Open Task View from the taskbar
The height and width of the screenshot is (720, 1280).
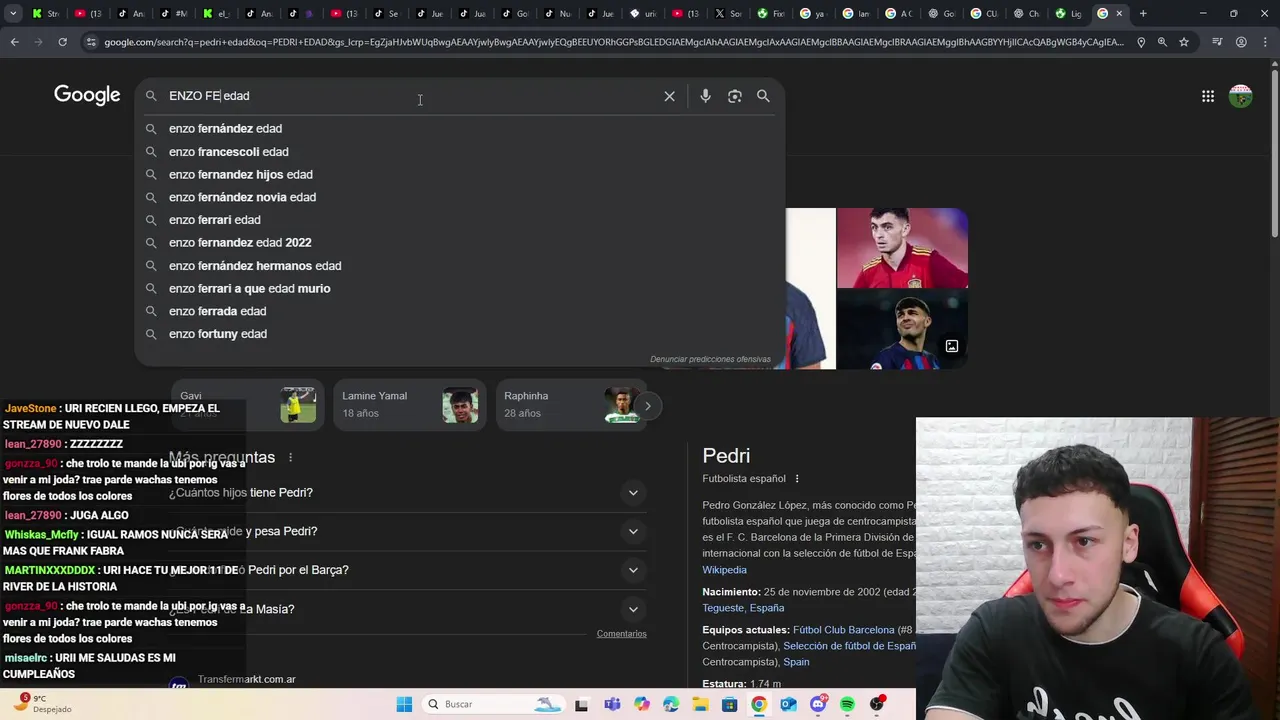click(x=582, y=704)
